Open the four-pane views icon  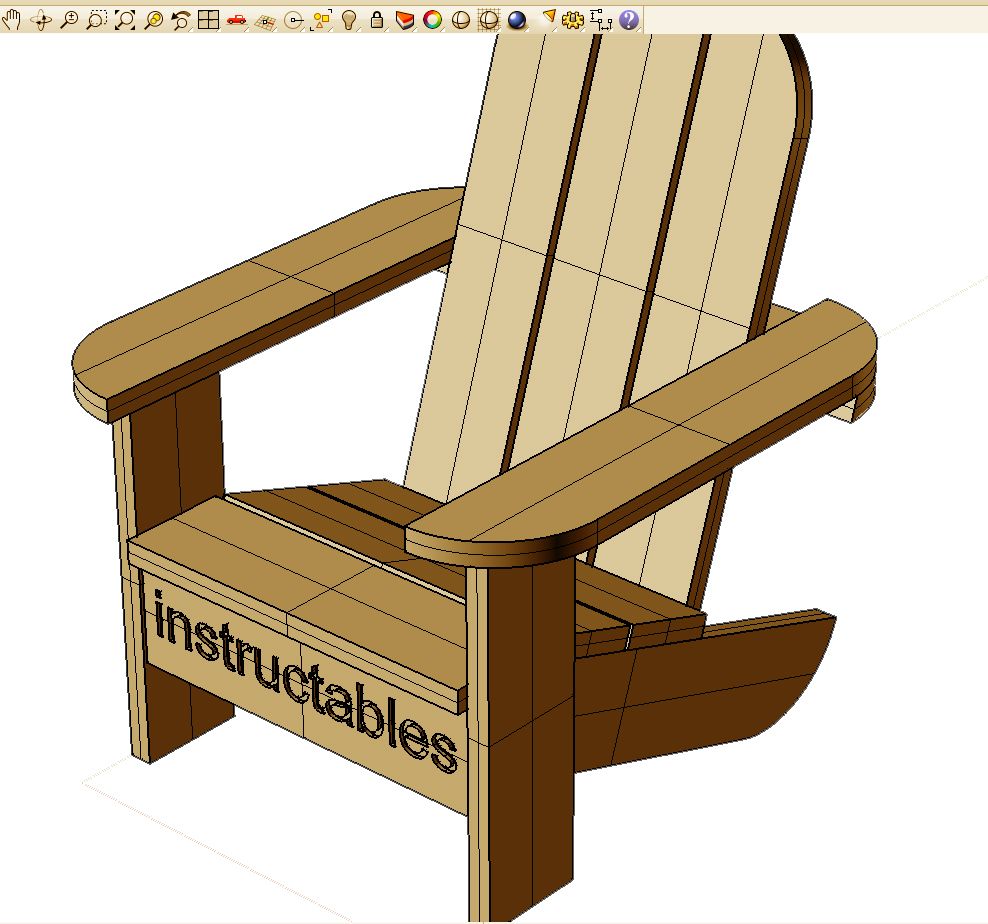coord(208,18)
